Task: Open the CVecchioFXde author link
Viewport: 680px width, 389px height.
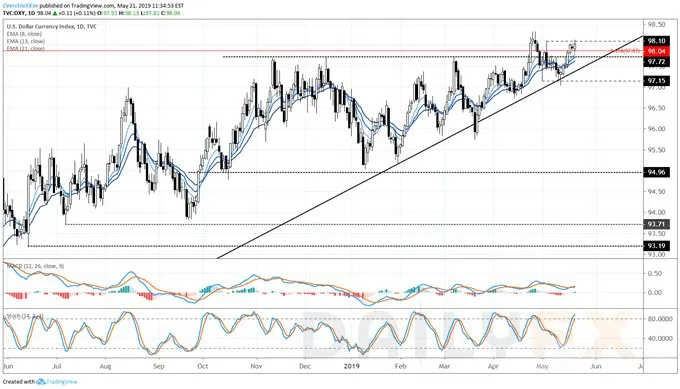Action: (20, 6)
